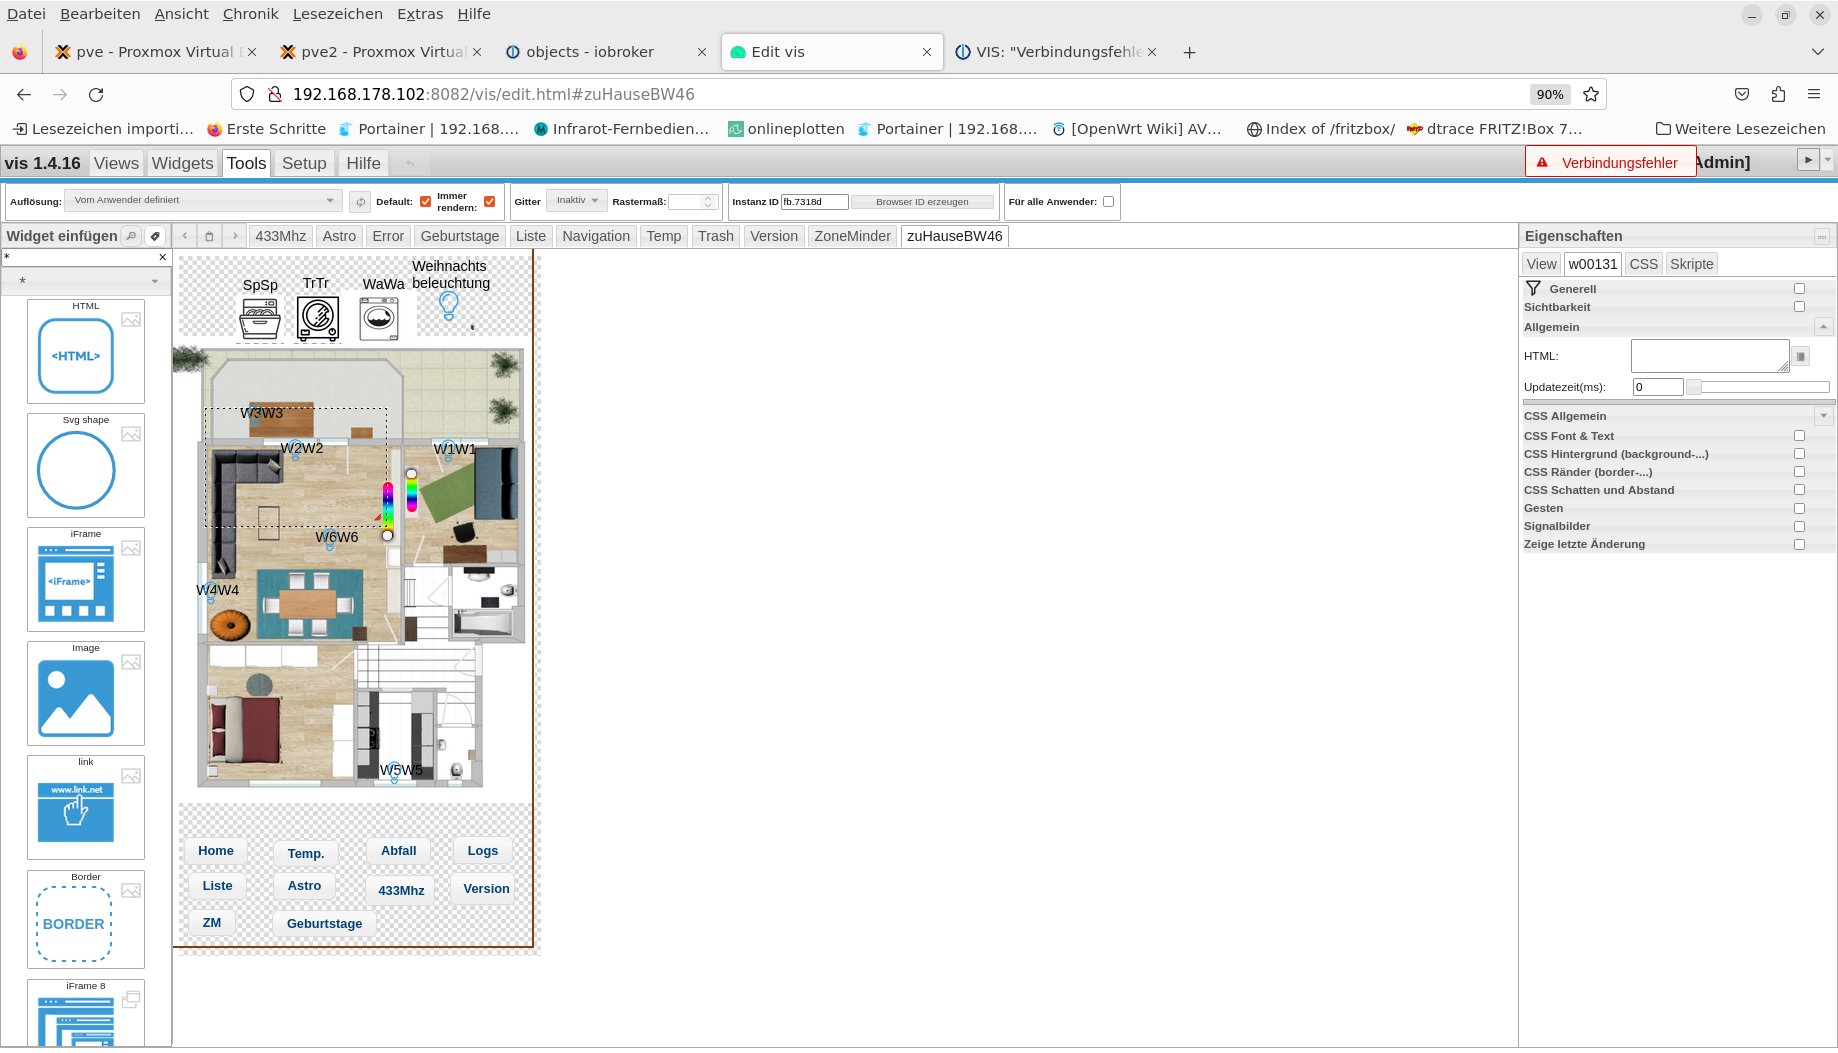Toggle the Immer rendern checkbox
The image size is (1838, 1053).
(490, 202)
